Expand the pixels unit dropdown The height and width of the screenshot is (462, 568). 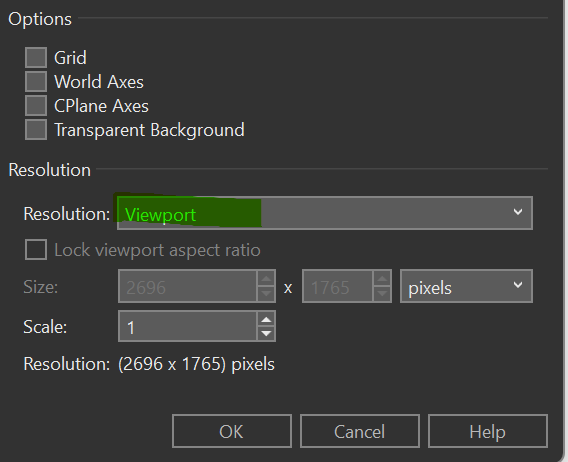click(466, 286)
